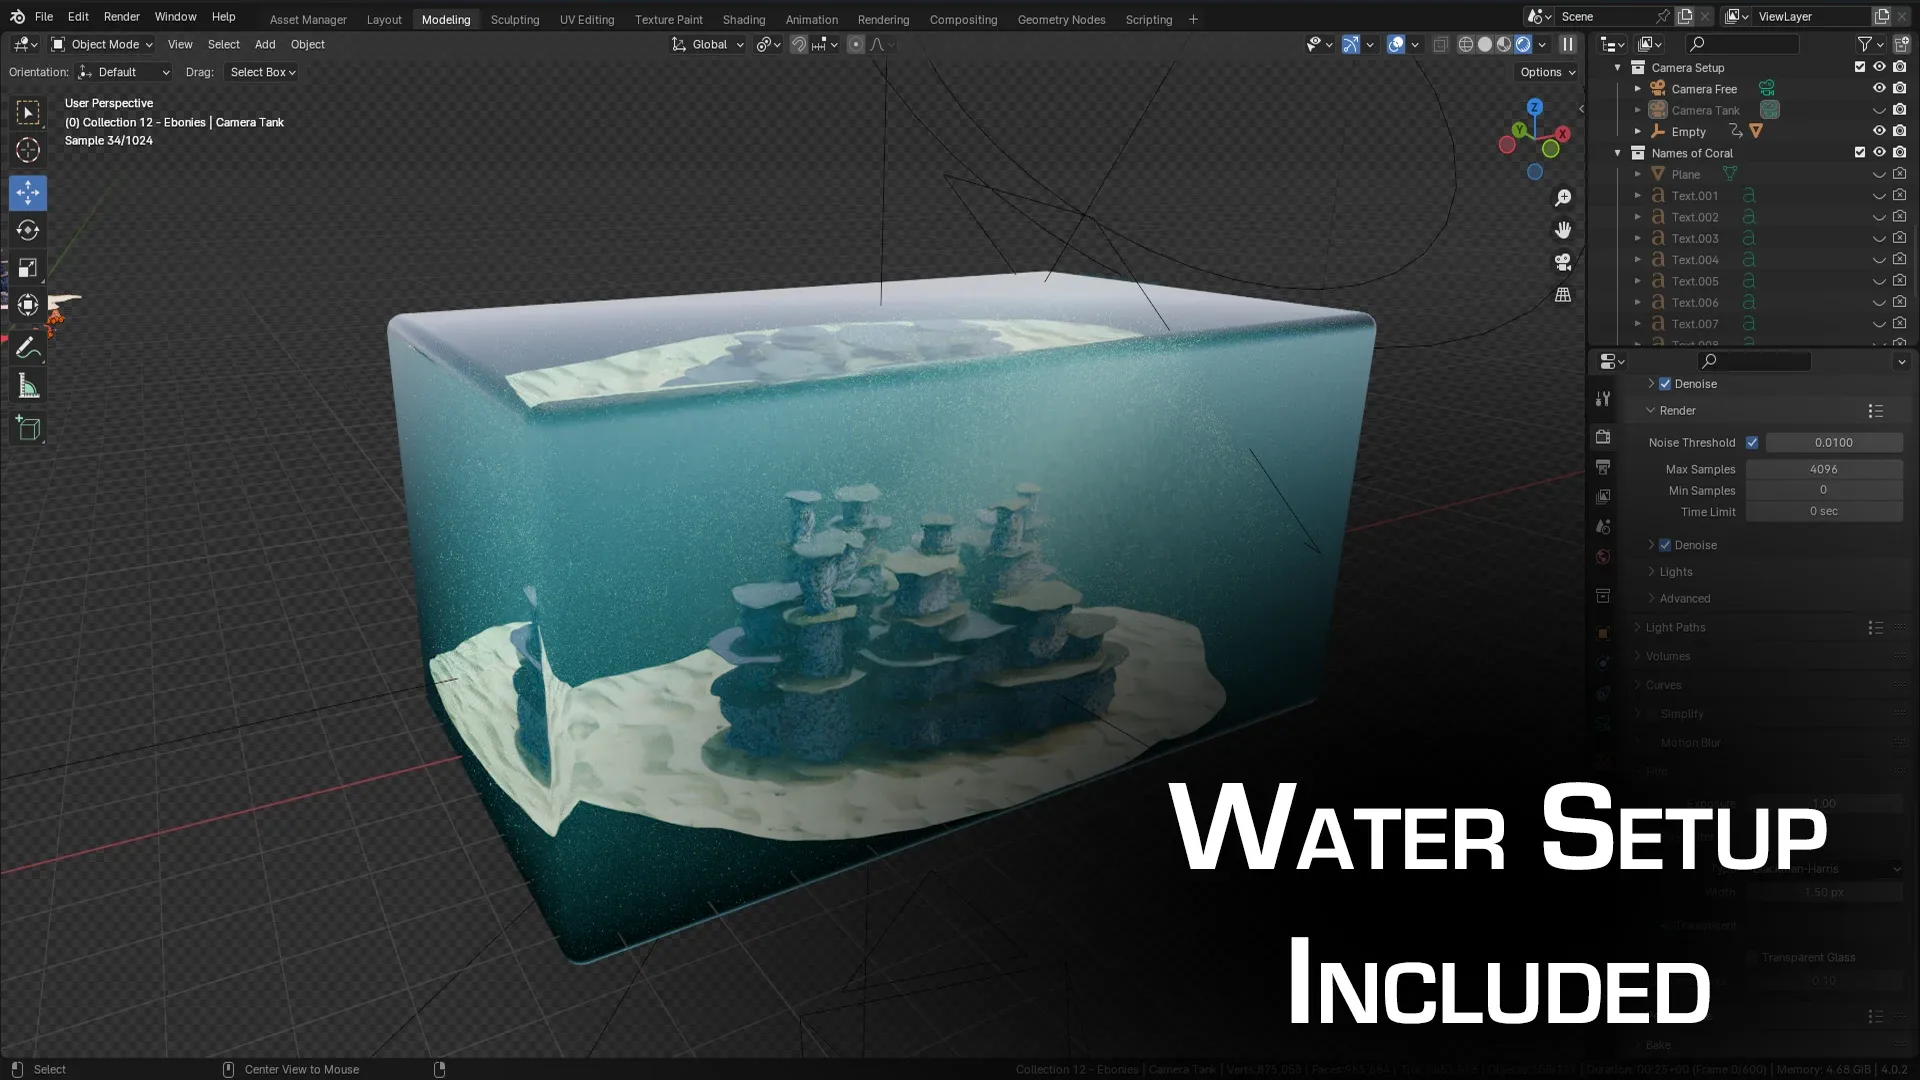
Task: Expand the Light Paths section
Action: [x=1675, y=626]
